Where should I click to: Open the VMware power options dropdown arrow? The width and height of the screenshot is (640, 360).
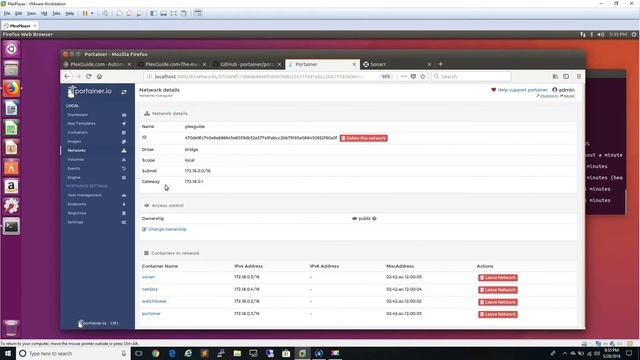[92, 13]
